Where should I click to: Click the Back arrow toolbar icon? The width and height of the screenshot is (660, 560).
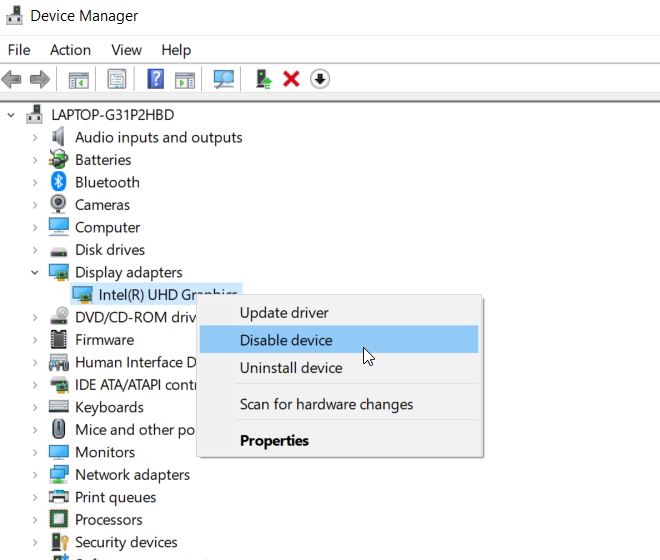pyautogui.click(x=11, y=79)
